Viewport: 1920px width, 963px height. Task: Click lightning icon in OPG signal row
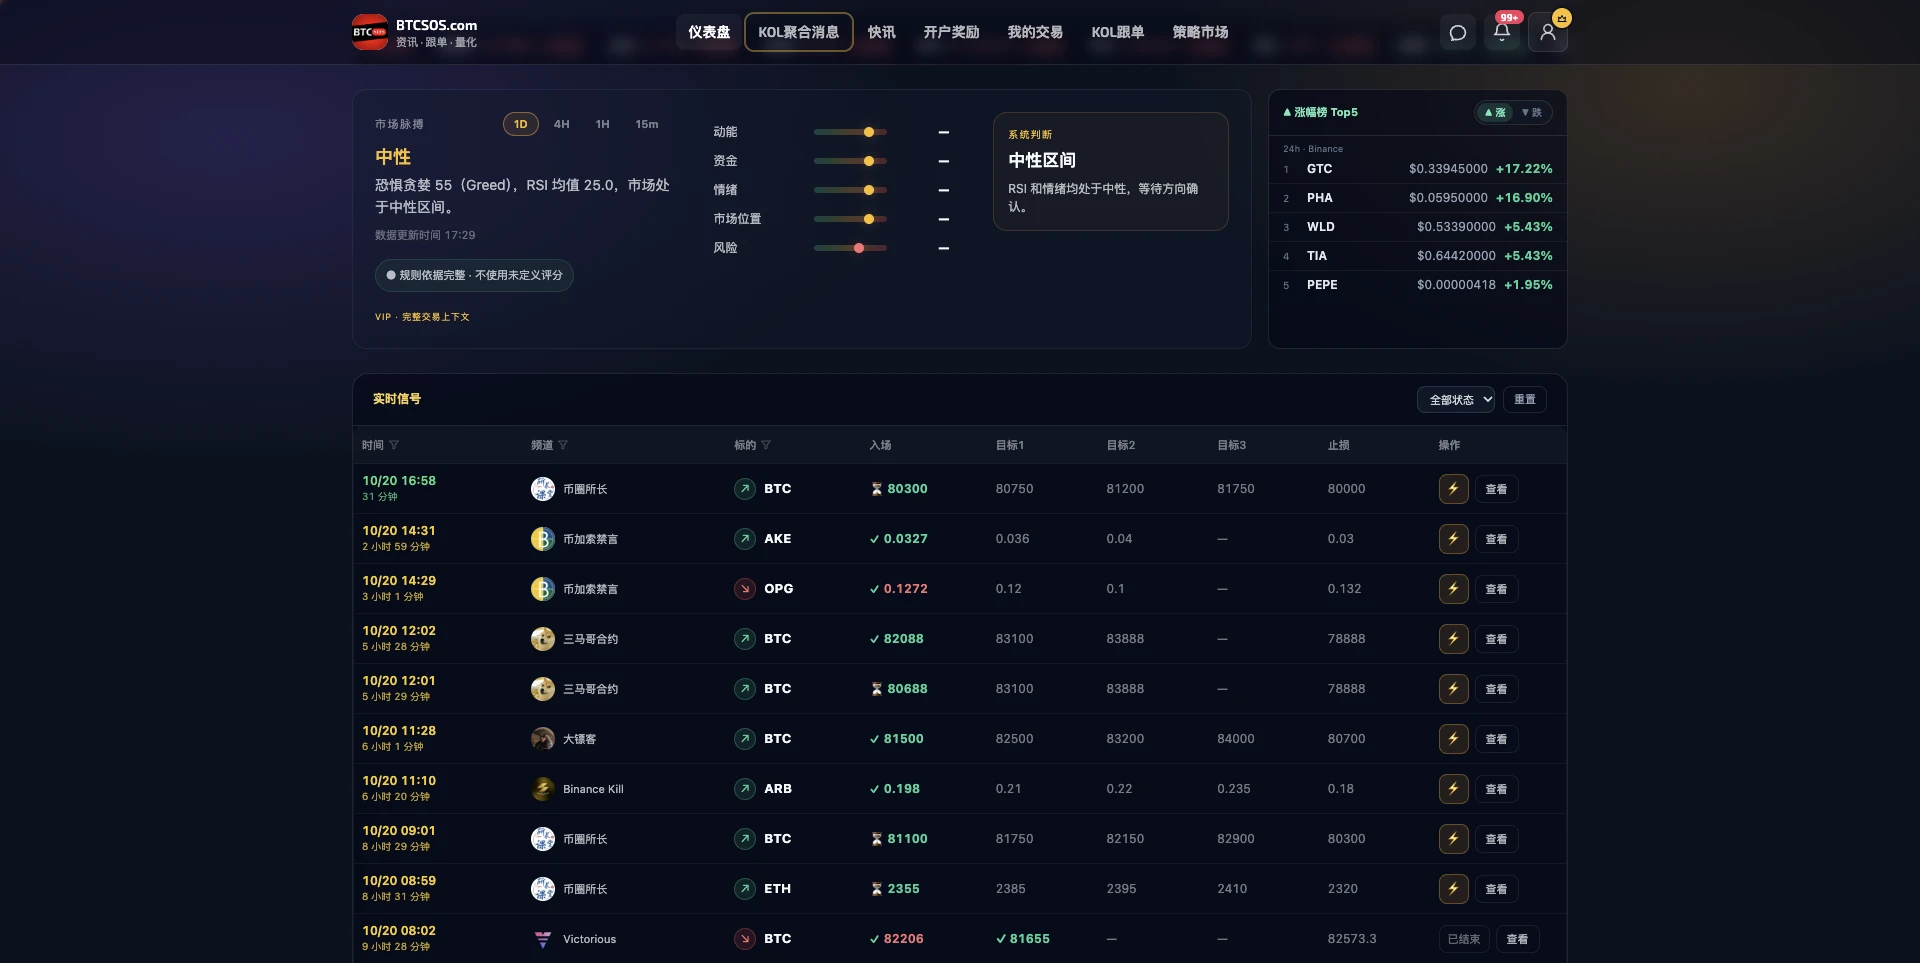(1453, 589)
